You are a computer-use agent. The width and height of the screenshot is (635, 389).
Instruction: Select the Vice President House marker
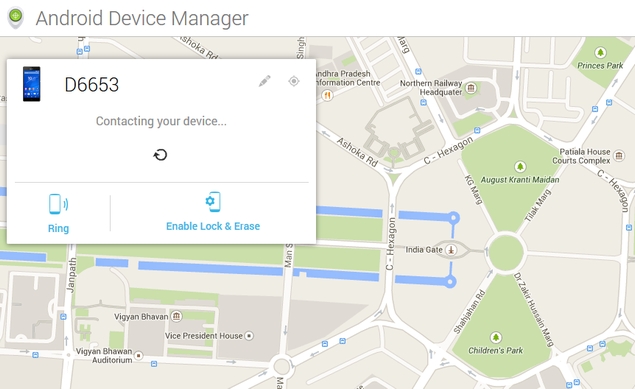(249, 336)
